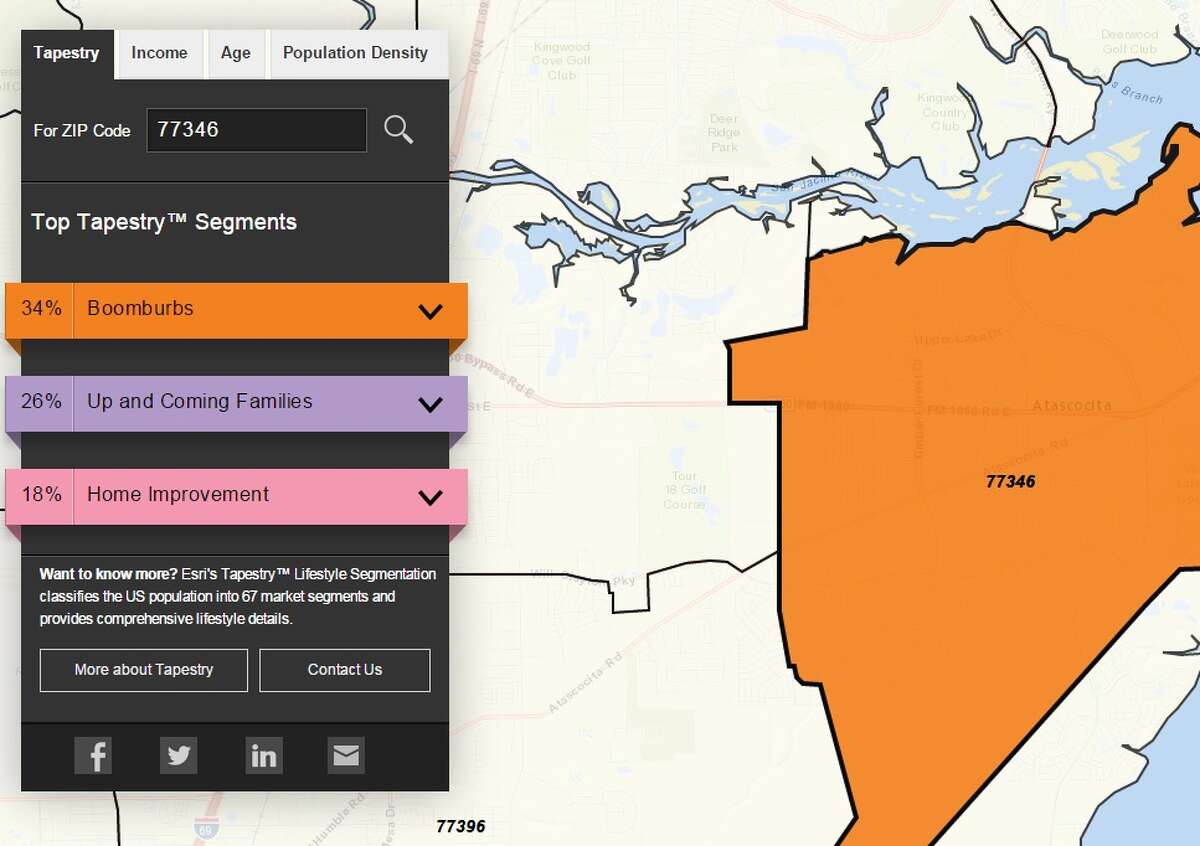Viewport: 1200px width, 846px height.
Task: Select the Tapestry tab
Action: tap(66, 53)
